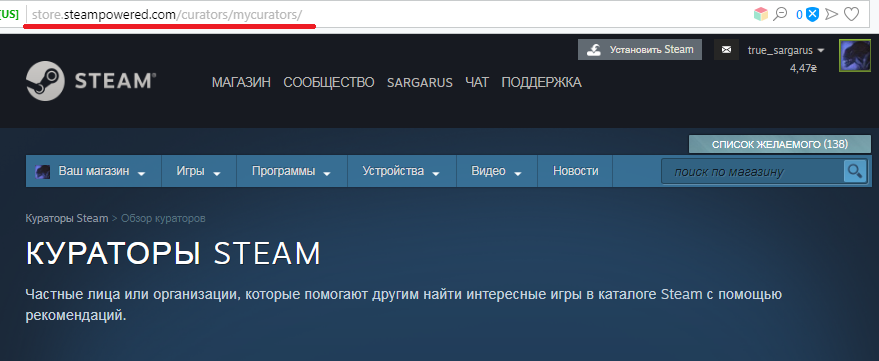Open the ЧАТ menu item
Viewport: 879px width, 361px height.
(x=476, y=82)
